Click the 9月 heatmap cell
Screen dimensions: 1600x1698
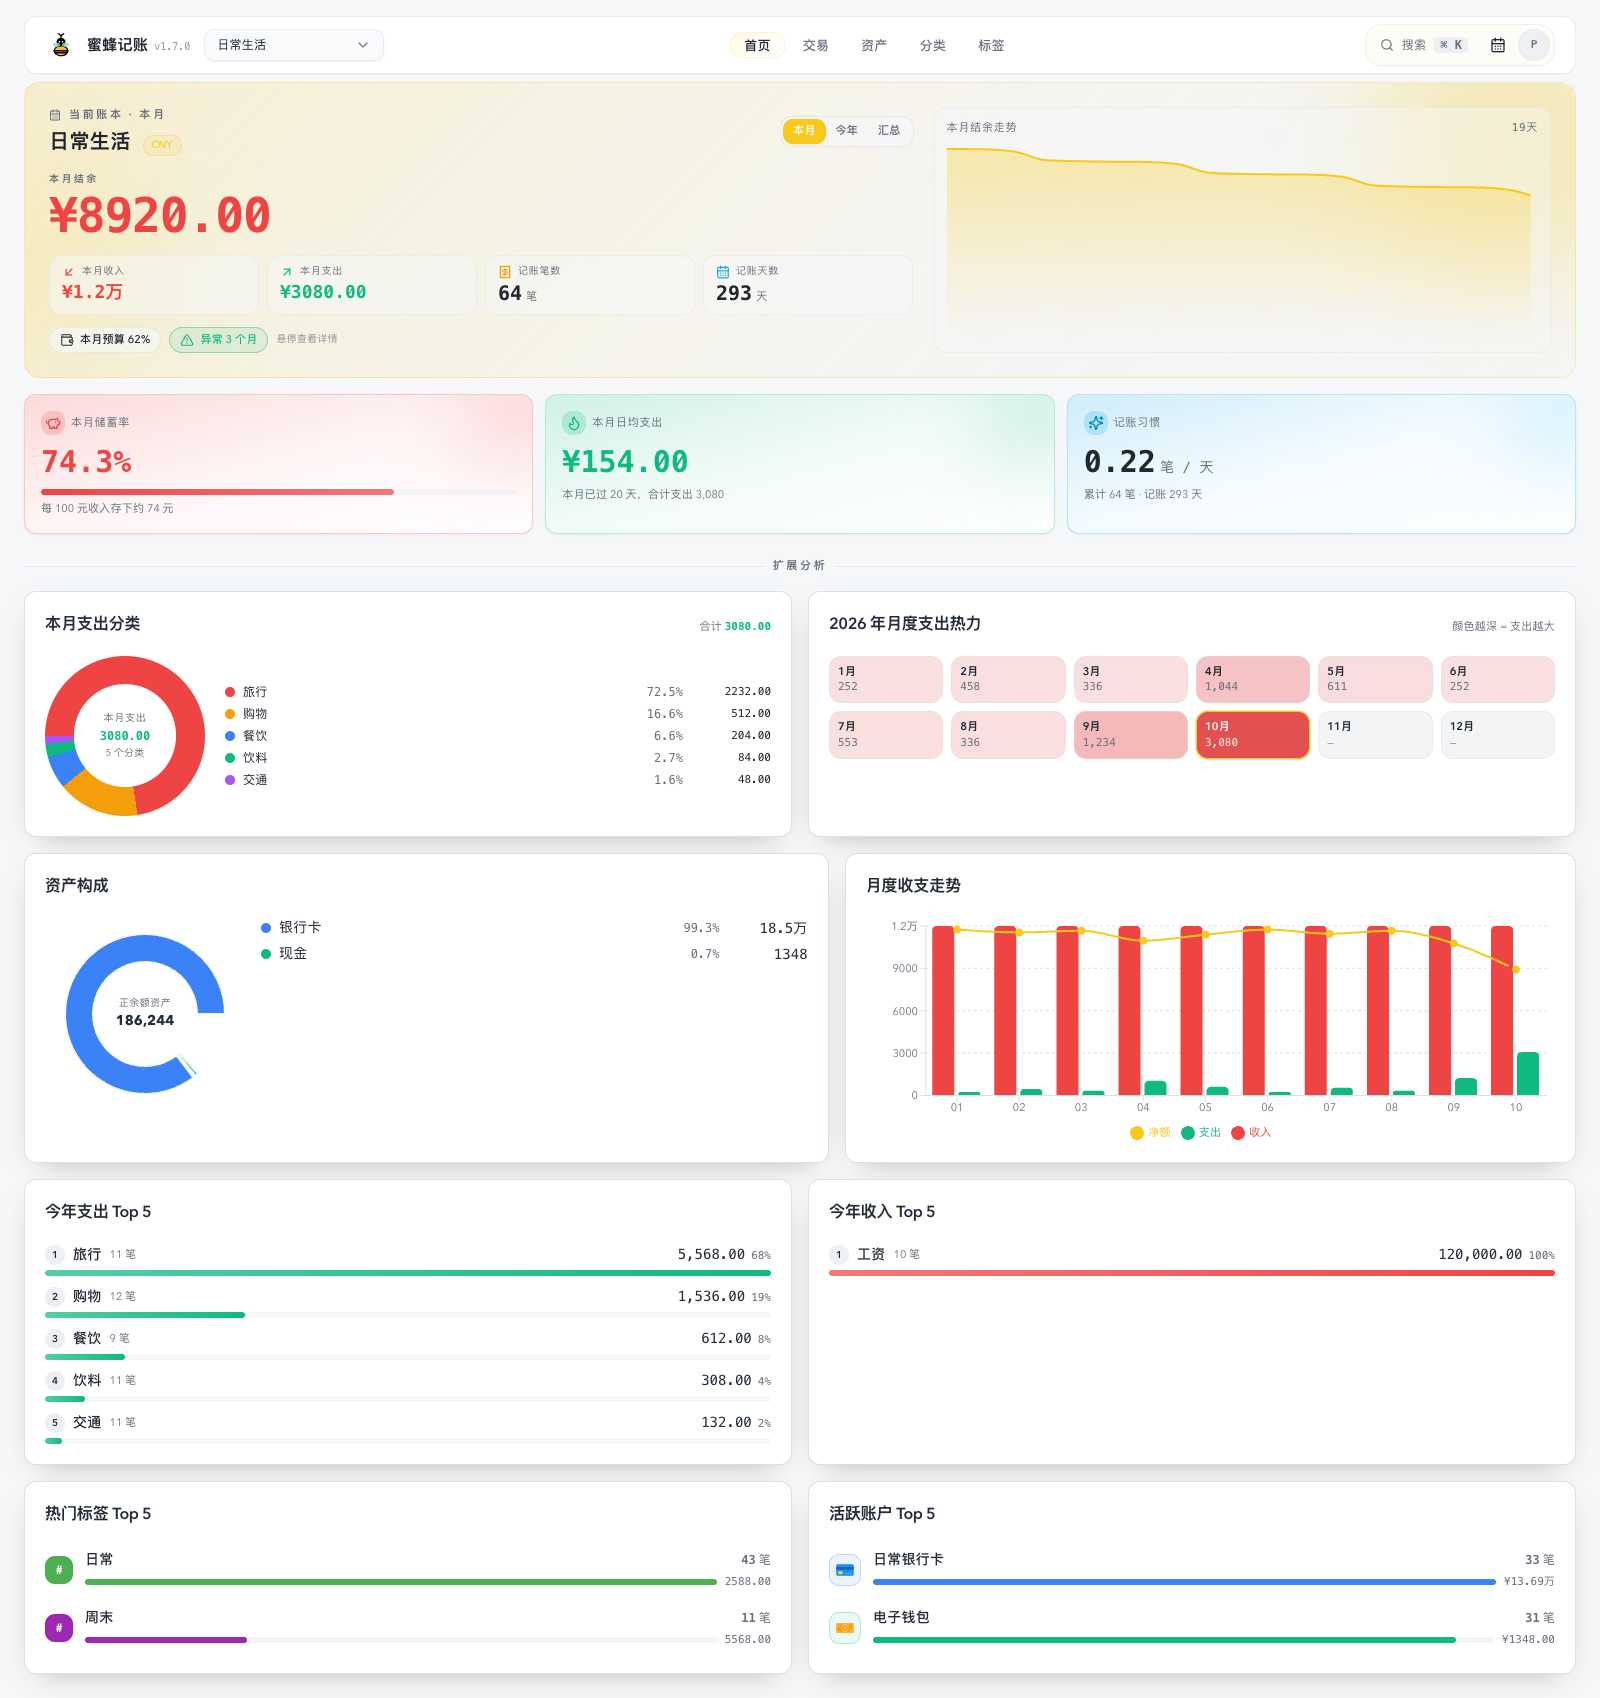tap(1130, 735)
